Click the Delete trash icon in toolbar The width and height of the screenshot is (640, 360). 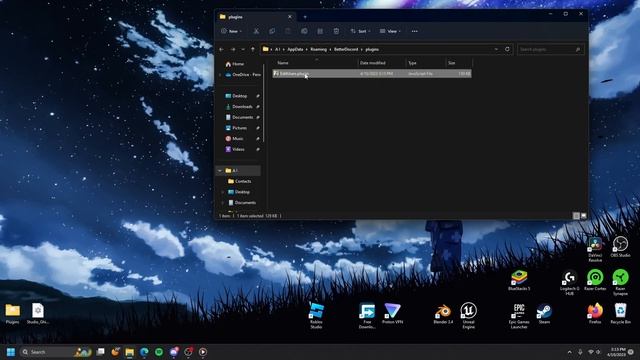(x=336, y=31)
